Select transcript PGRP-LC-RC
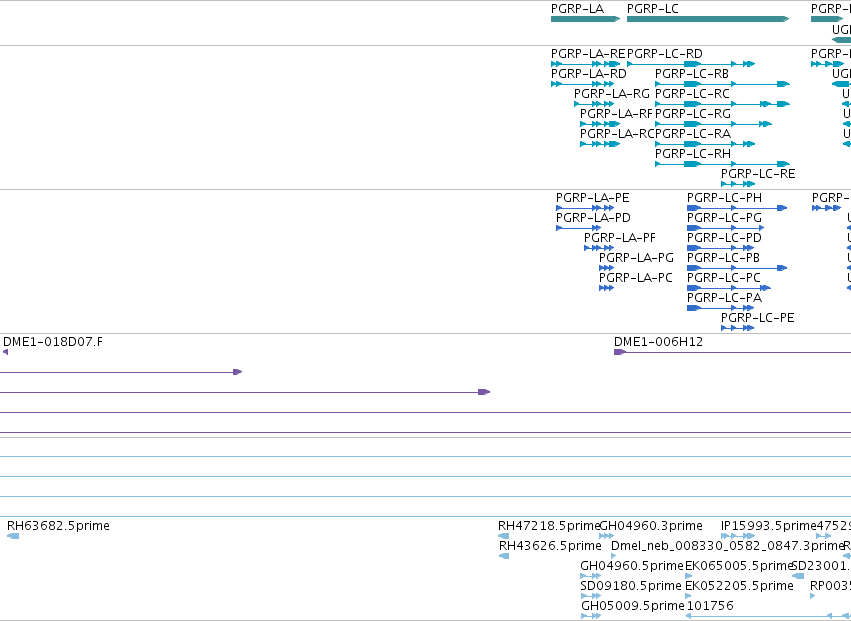Viewport: 851px width, 621px height. [722, 104]
